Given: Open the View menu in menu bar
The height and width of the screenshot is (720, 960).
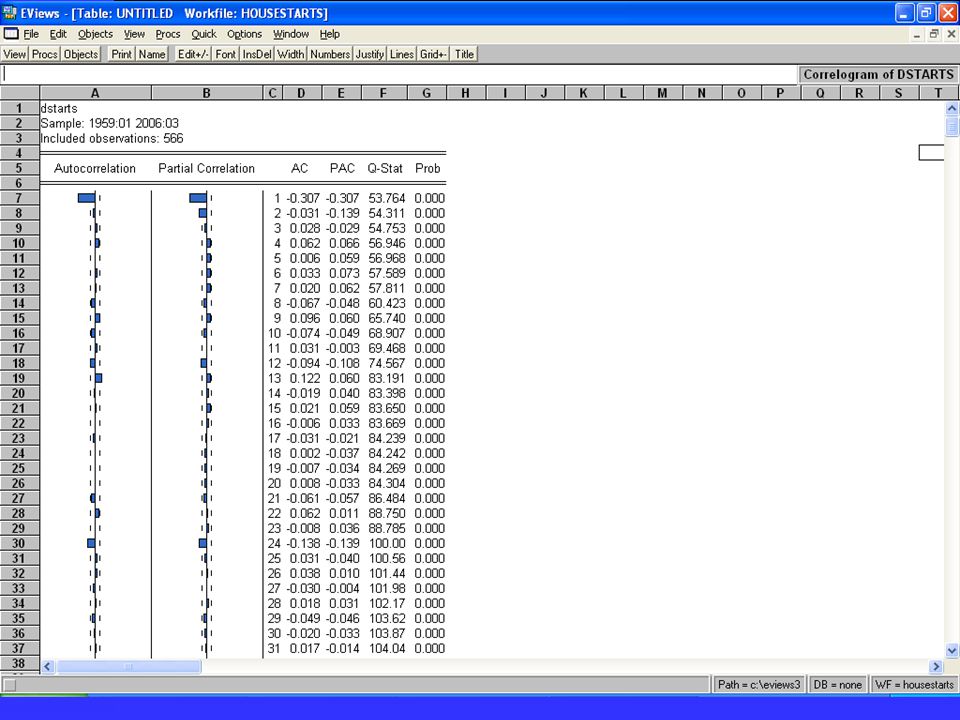Looking at the screenshot, I should [x=134, y=34].
